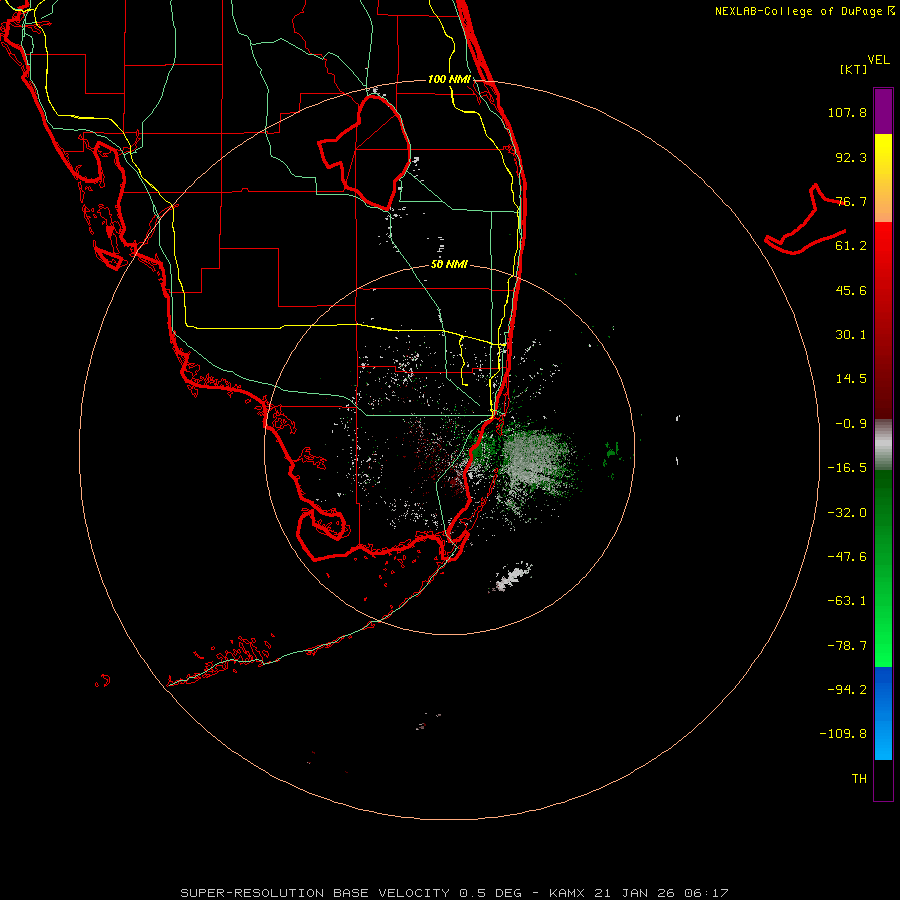The width and height of the screenshot is (900, 900).
Task: Click the -78.7 velocity scale value
Action: click(847, 646)
